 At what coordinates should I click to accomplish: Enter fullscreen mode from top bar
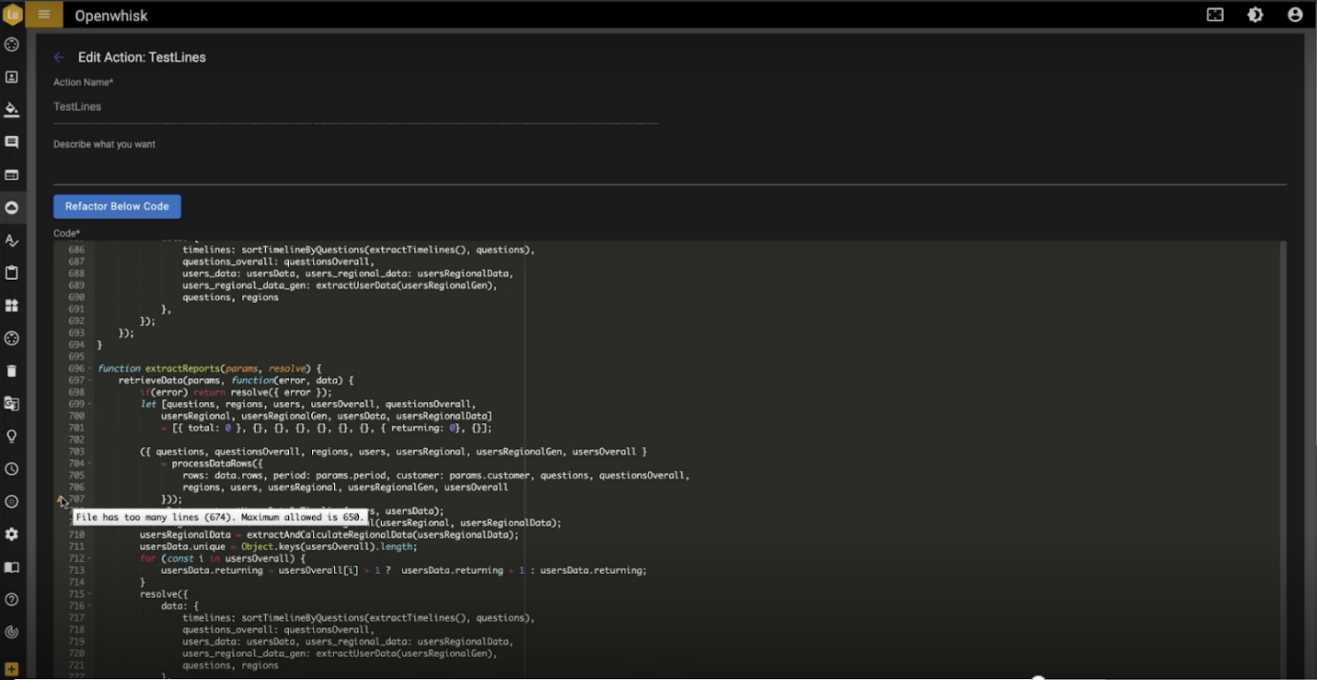1215,15
